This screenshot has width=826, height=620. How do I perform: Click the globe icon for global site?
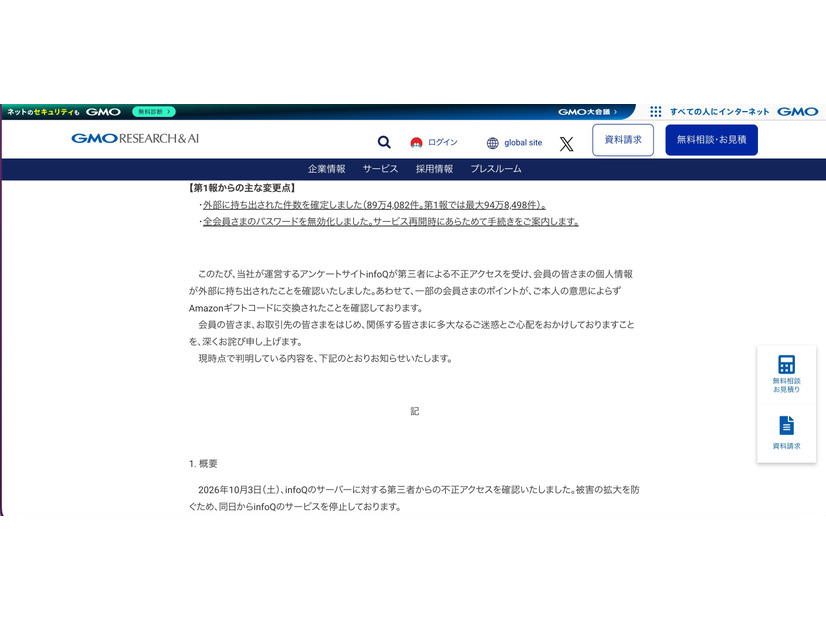[x=493, y=143]
